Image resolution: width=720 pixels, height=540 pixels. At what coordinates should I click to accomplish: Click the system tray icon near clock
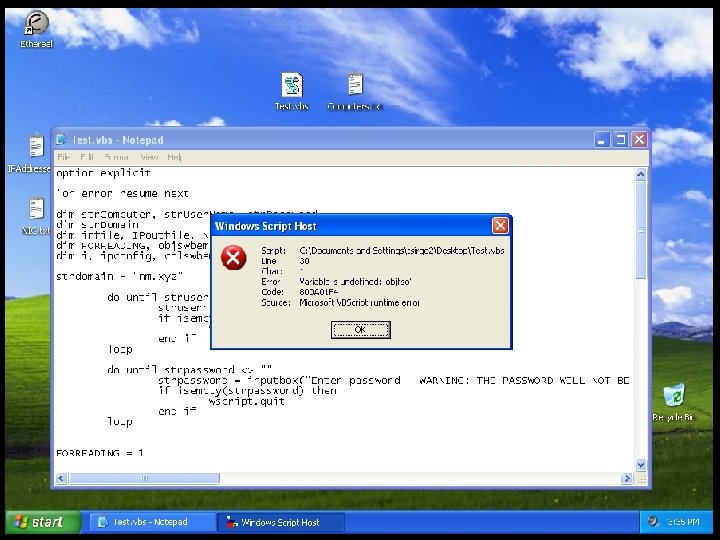click(x=652, y=522)
